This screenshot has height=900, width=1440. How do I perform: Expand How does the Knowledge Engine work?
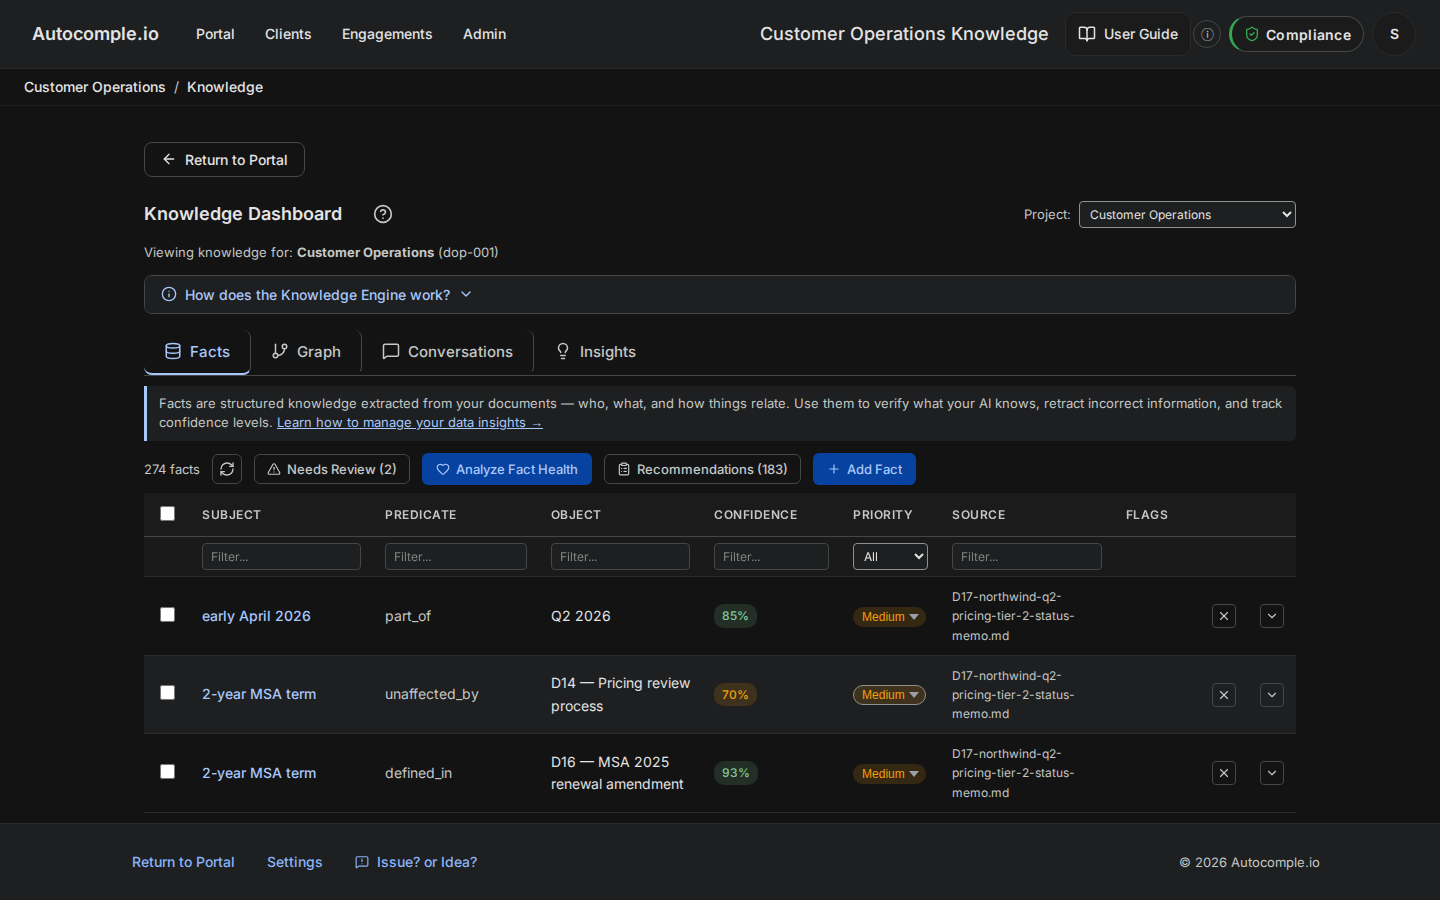tap(720, 295)
